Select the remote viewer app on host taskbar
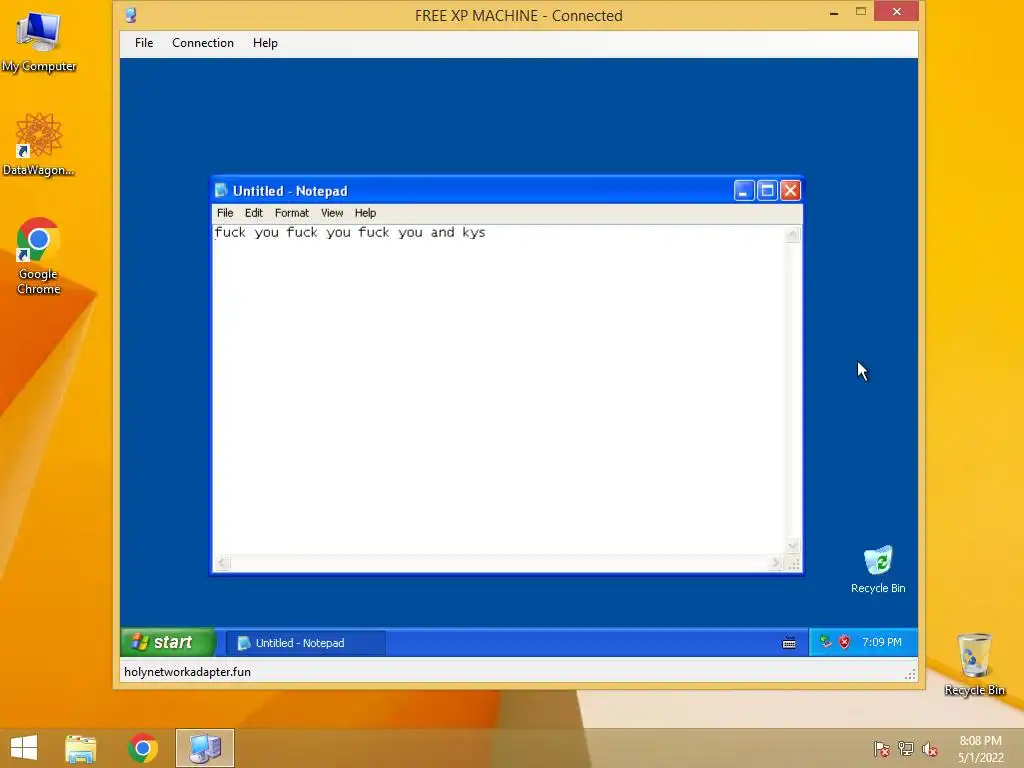 [204, 748]
